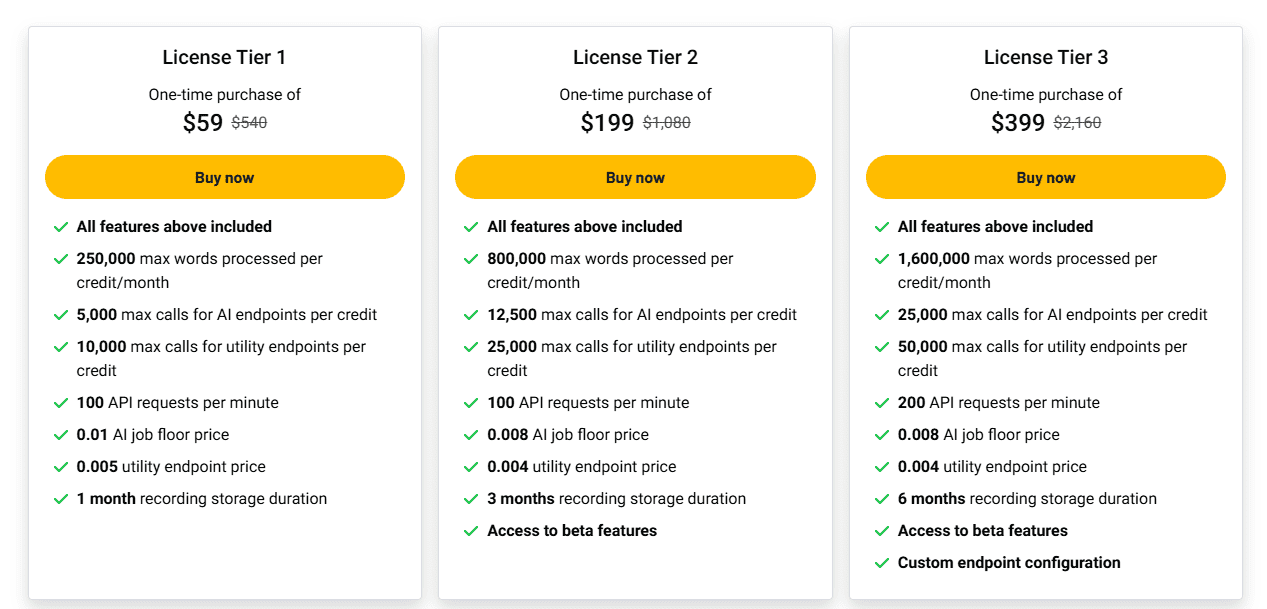
Task: Click the License Tier 1 heading
Action: 225,57
